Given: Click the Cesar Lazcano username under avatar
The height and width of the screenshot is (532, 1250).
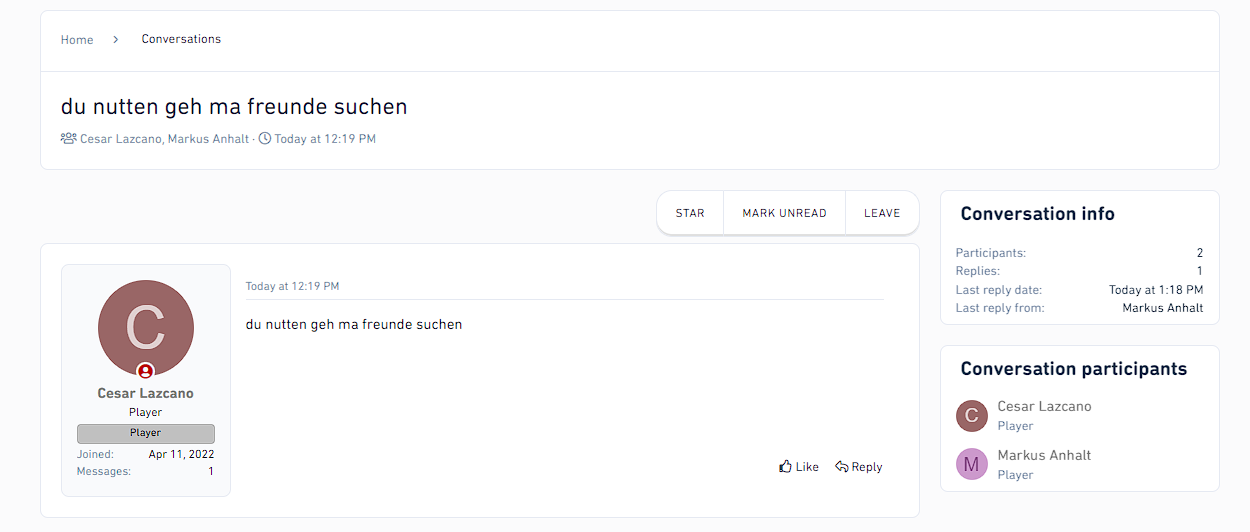Looking at the screenshot, I should (x=146, y=393).
